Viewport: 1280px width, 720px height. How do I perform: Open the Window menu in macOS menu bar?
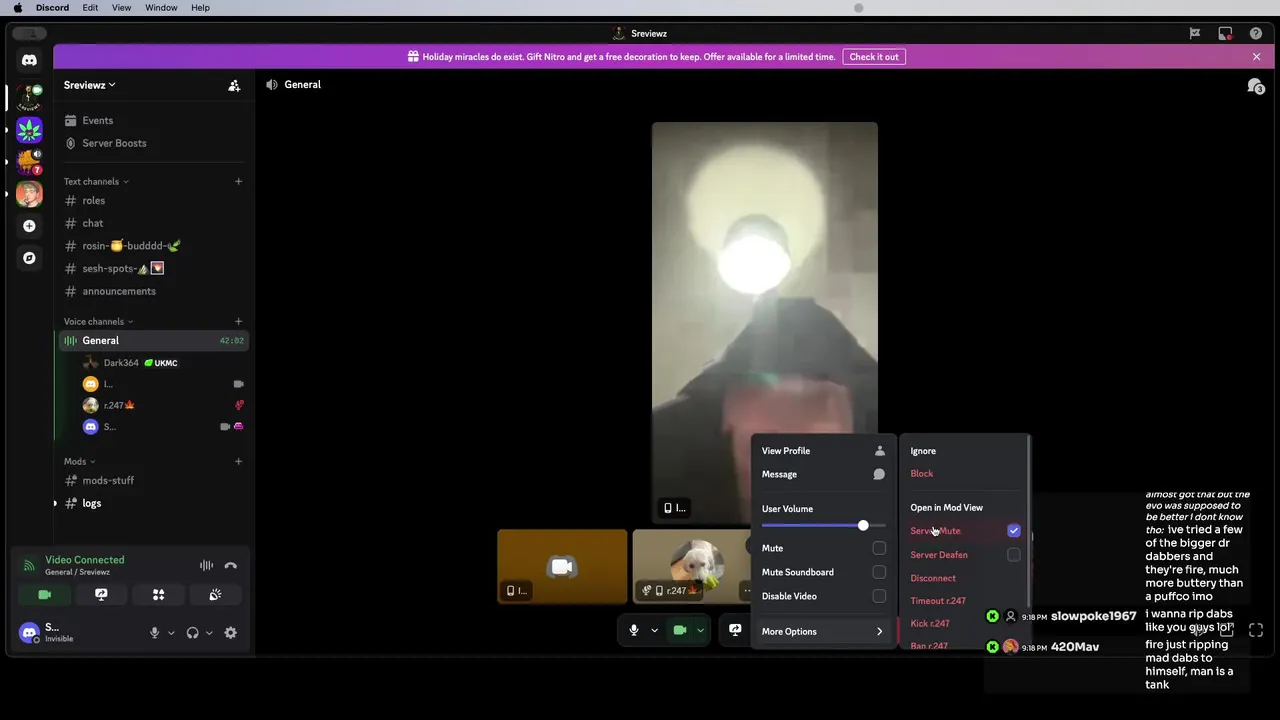(x=161, y=7)
